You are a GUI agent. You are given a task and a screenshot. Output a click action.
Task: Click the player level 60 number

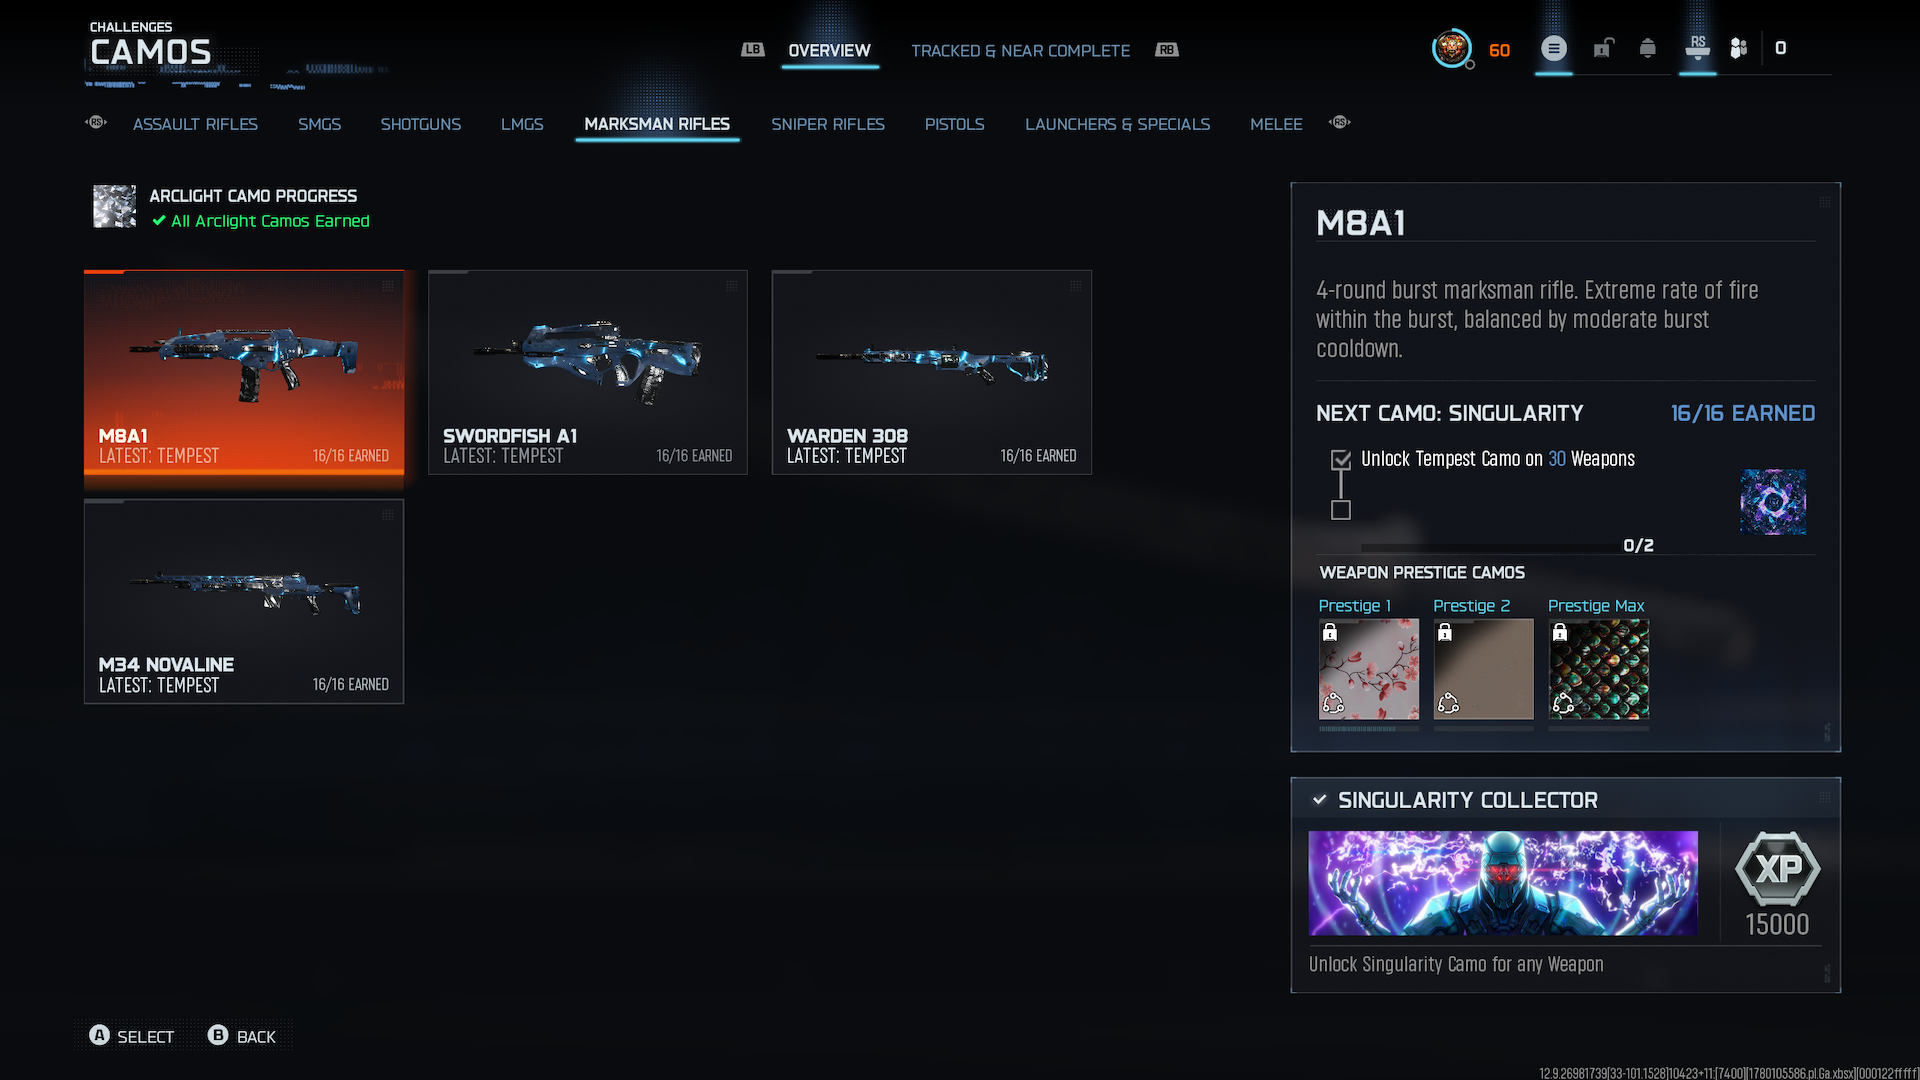[x=1499, y=50]
